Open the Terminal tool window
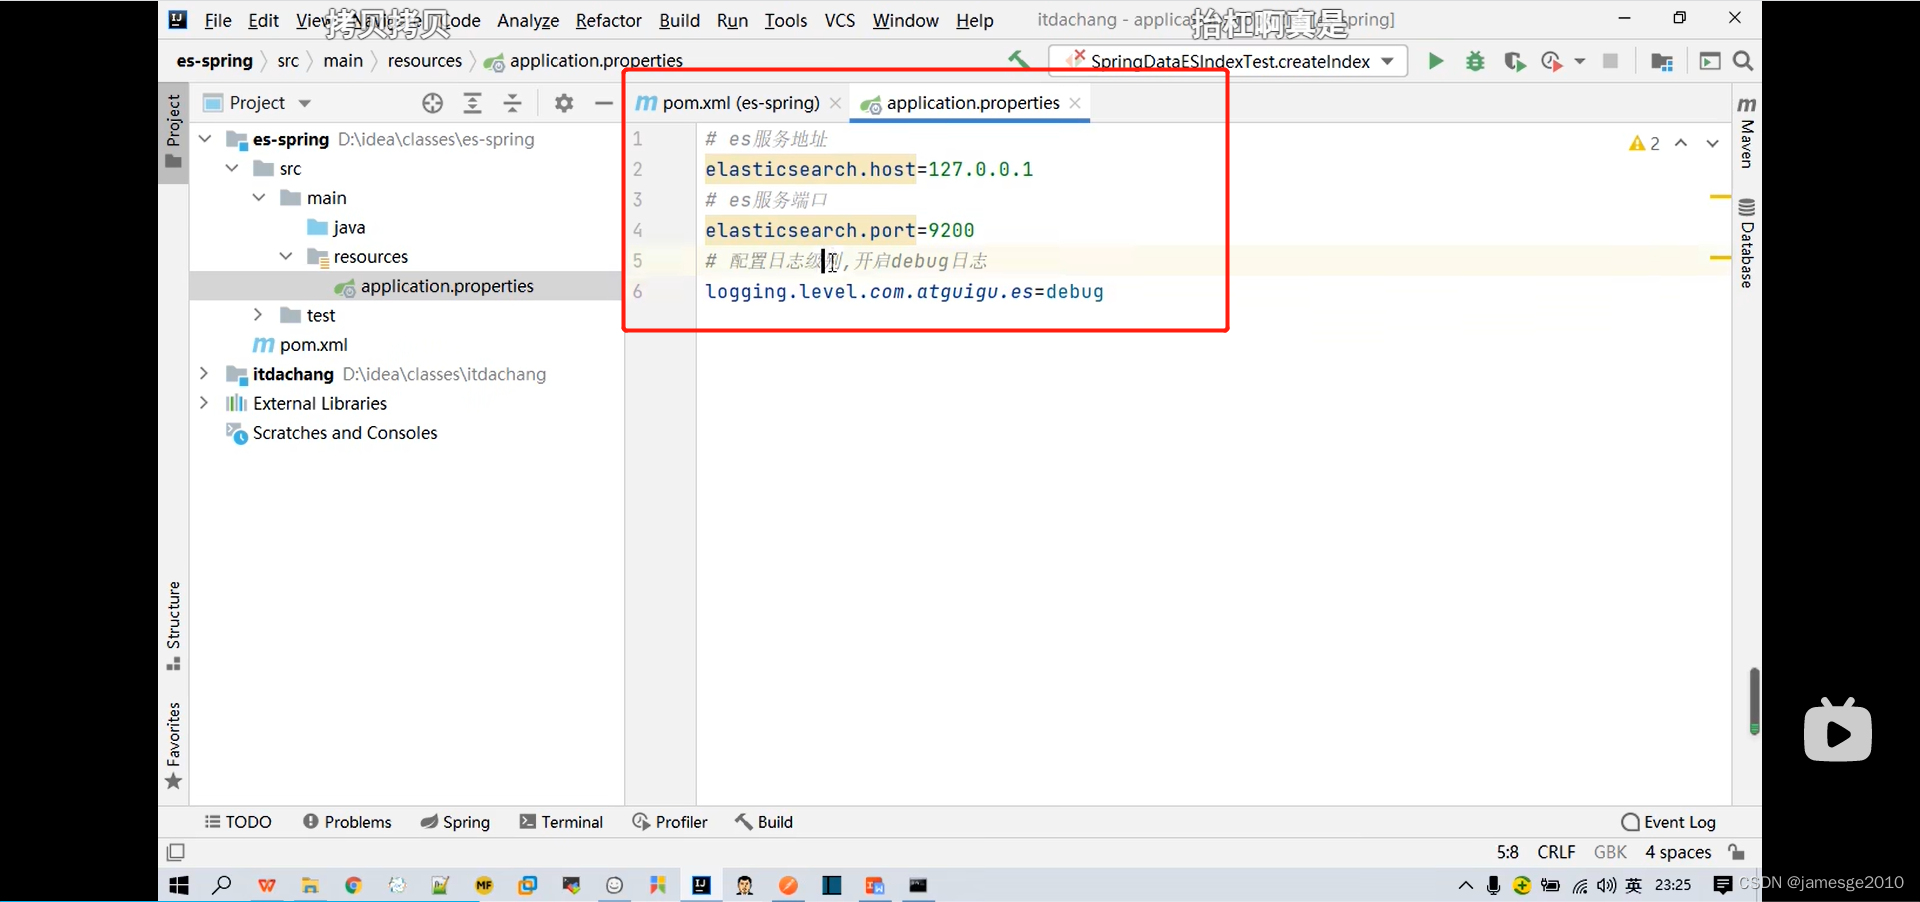 click(x=561, y=822)
